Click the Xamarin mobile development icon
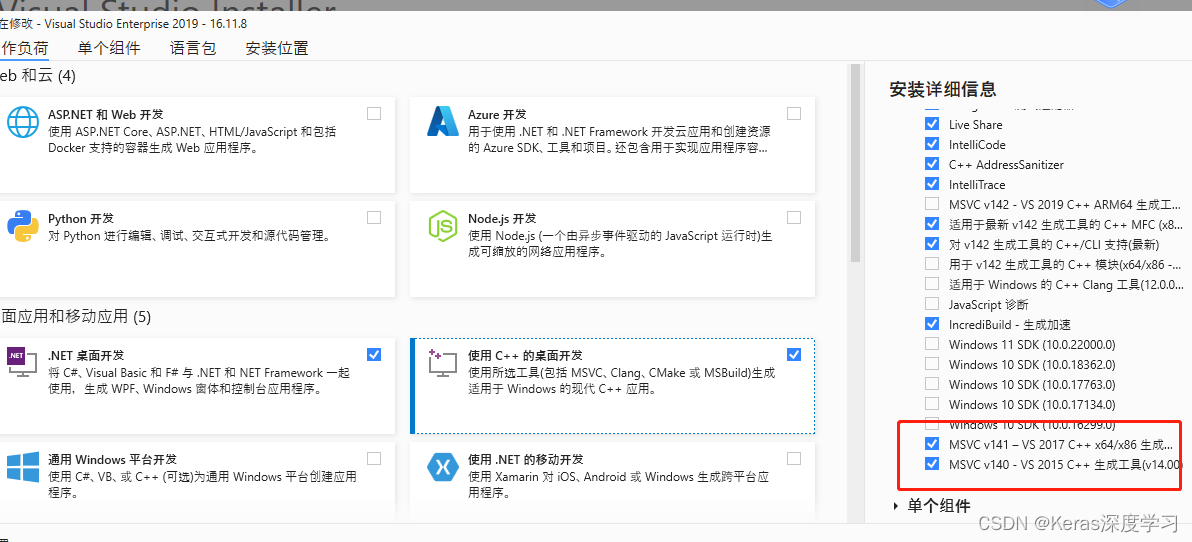The width and height of the screenshot is (1192, 542). pos(442,467)
